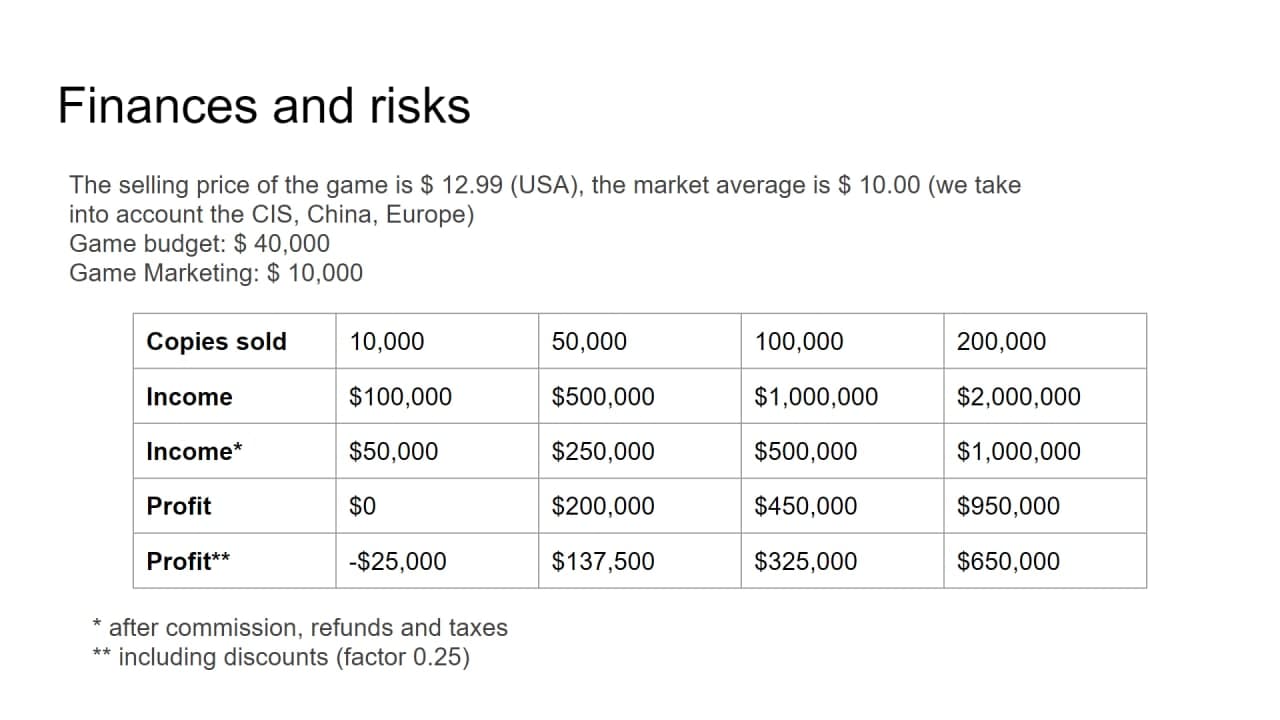This screenshot has width=1280, height=720.
Task: Select the $650,000 profit cell
Action: point(1045,560)
